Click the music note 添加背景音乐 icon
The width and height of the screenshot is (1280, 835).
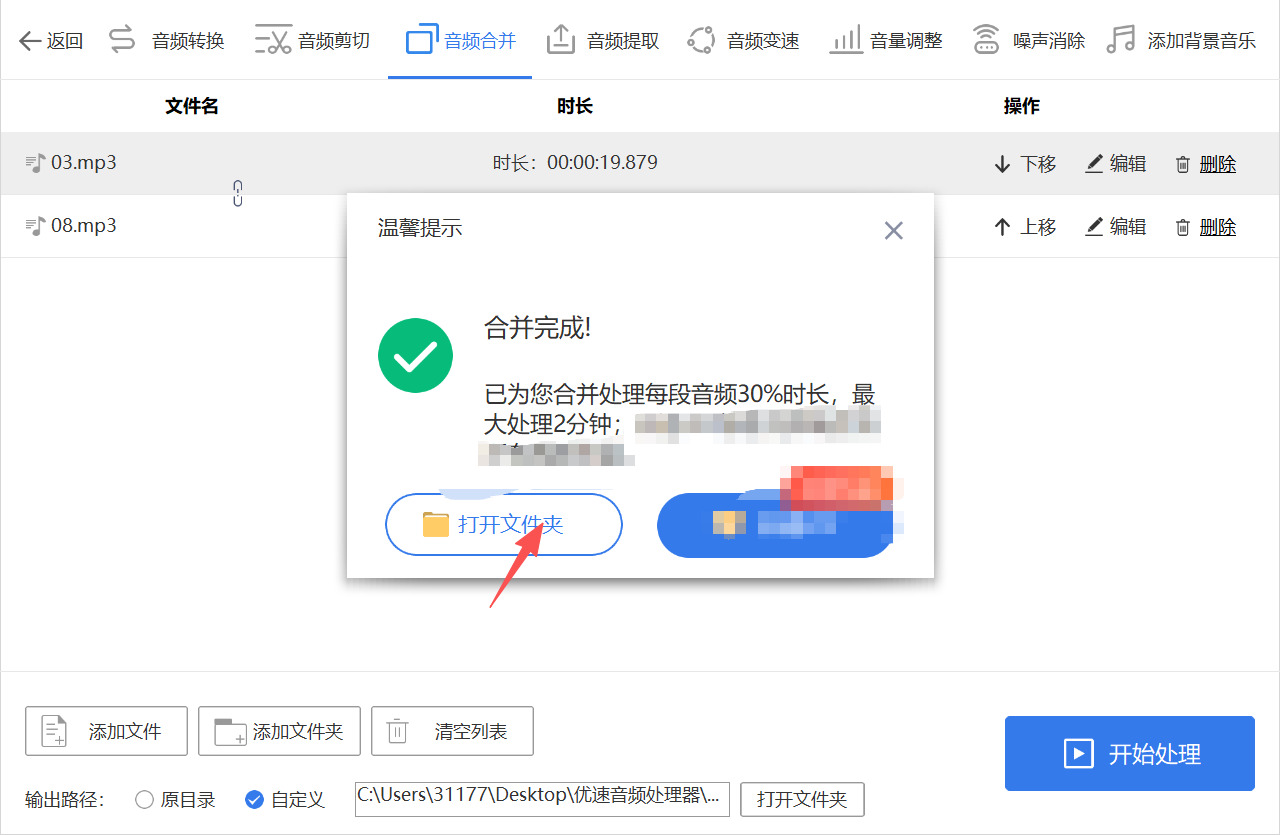click(x=1122, y=40)
